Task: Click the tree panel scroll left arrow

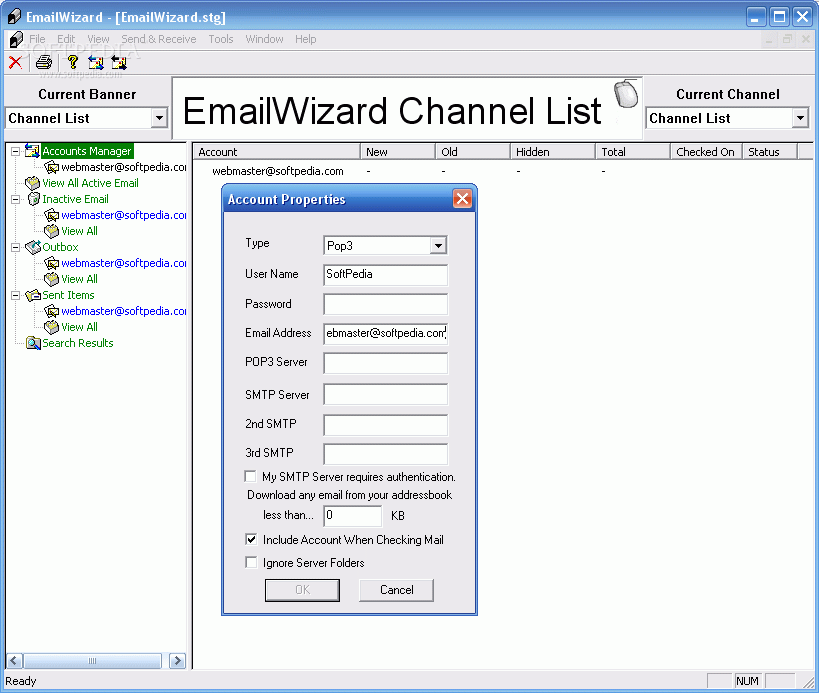Action: (x=14, y=661)
